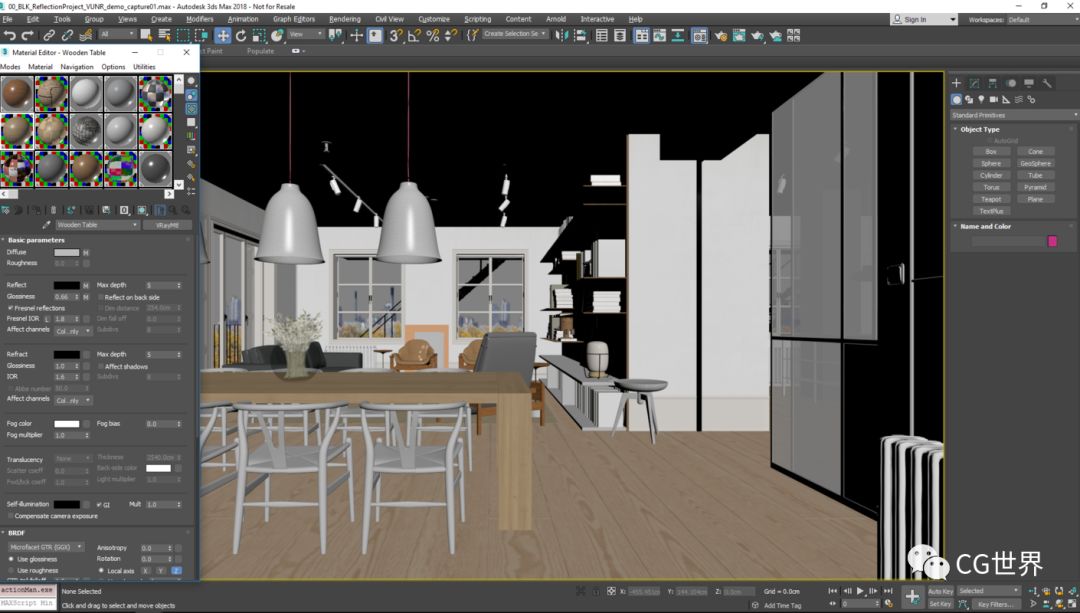This screenshot has height=613, width=1080.
Task: Open the Standard Primitives dropdown
Action: (1014, 115)
